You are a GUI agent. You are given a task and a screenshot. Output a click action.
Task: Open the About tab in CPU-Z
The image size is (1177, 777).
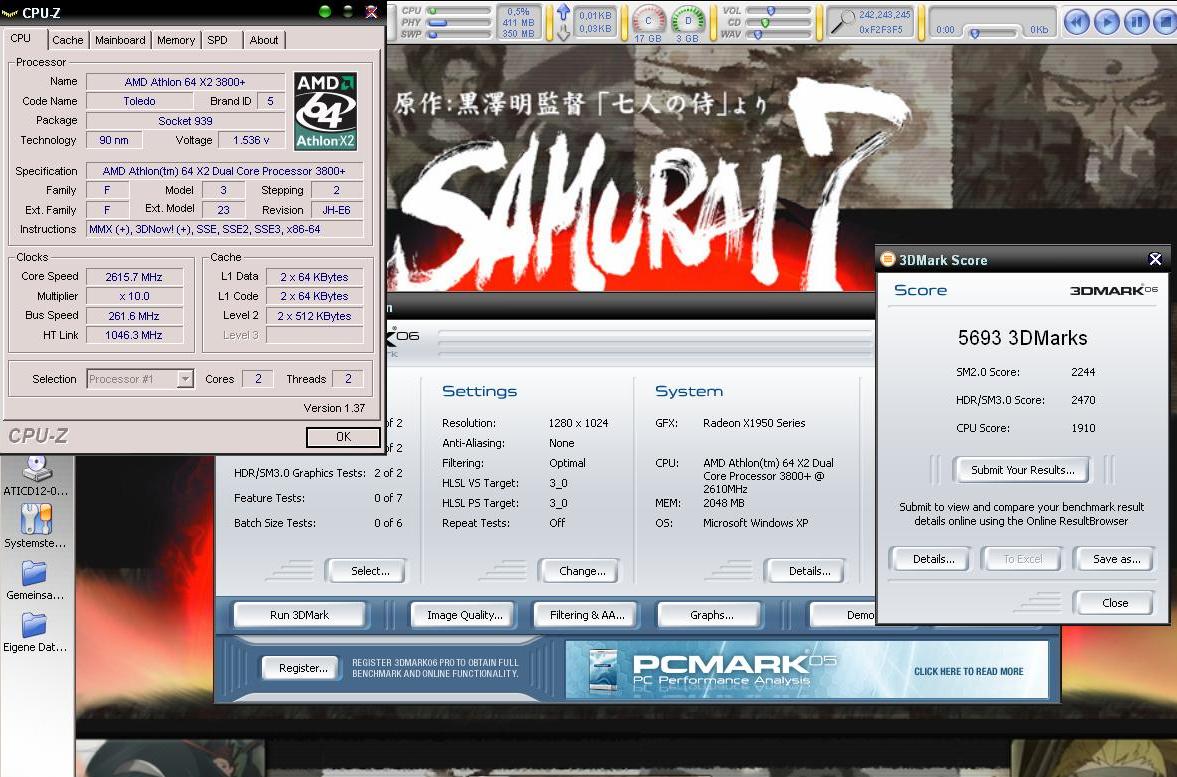click(x=263, y=40)
